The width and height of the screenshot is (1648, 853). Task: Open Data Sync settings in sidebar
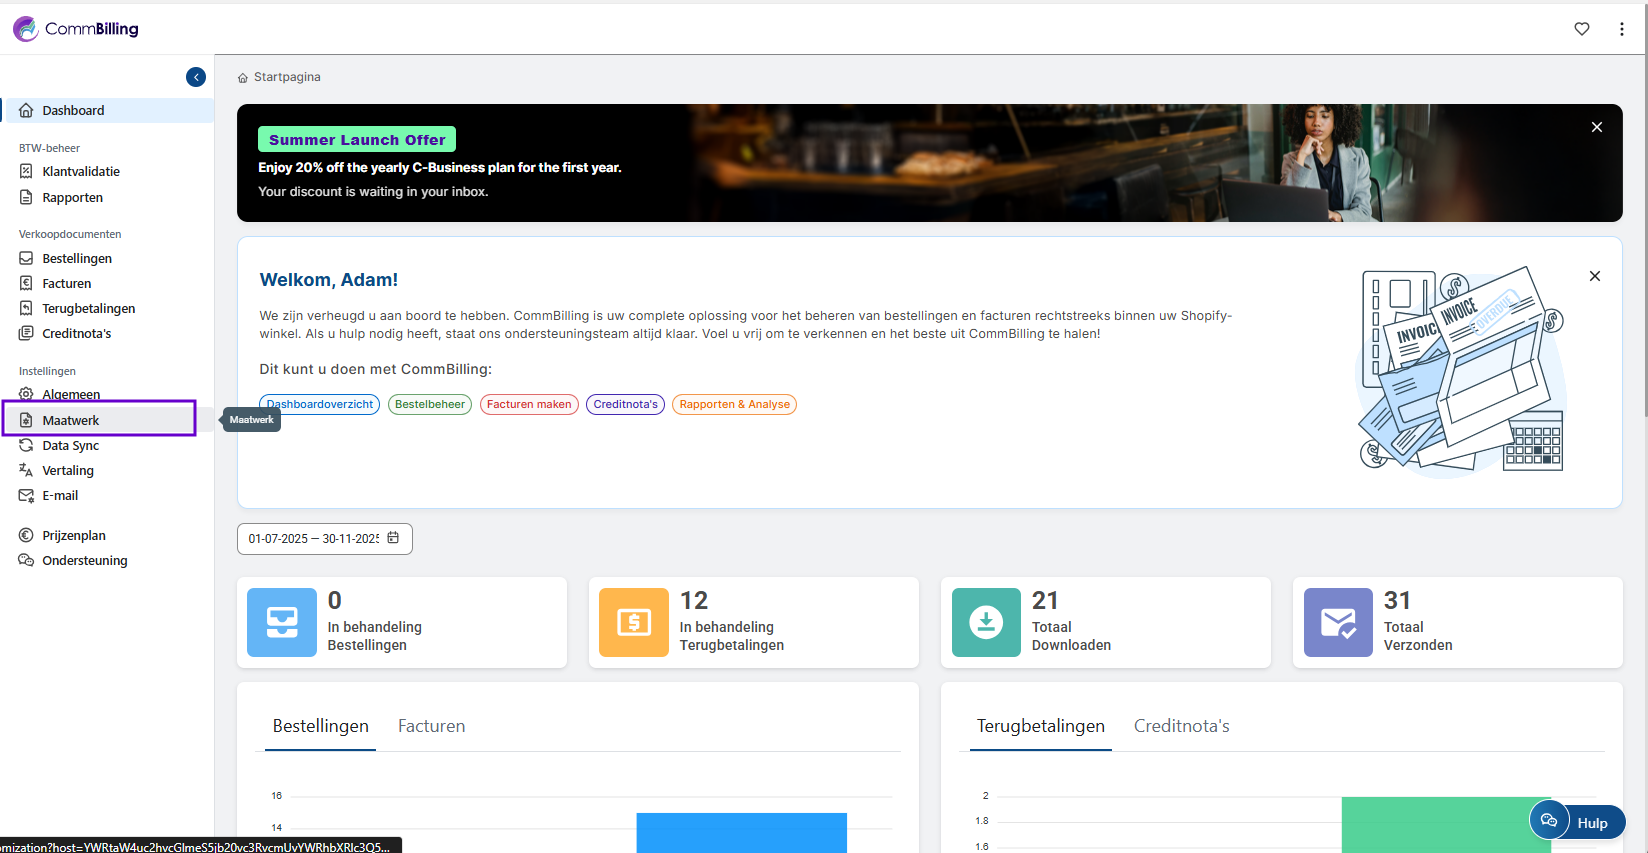pyautogui.click(x=70, y=446)
